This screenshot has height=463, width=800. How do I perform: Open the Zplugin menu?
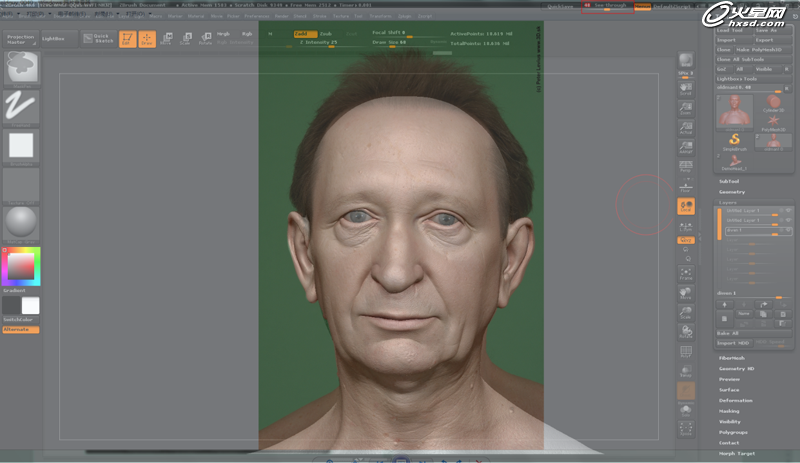(x=405, y=16)
